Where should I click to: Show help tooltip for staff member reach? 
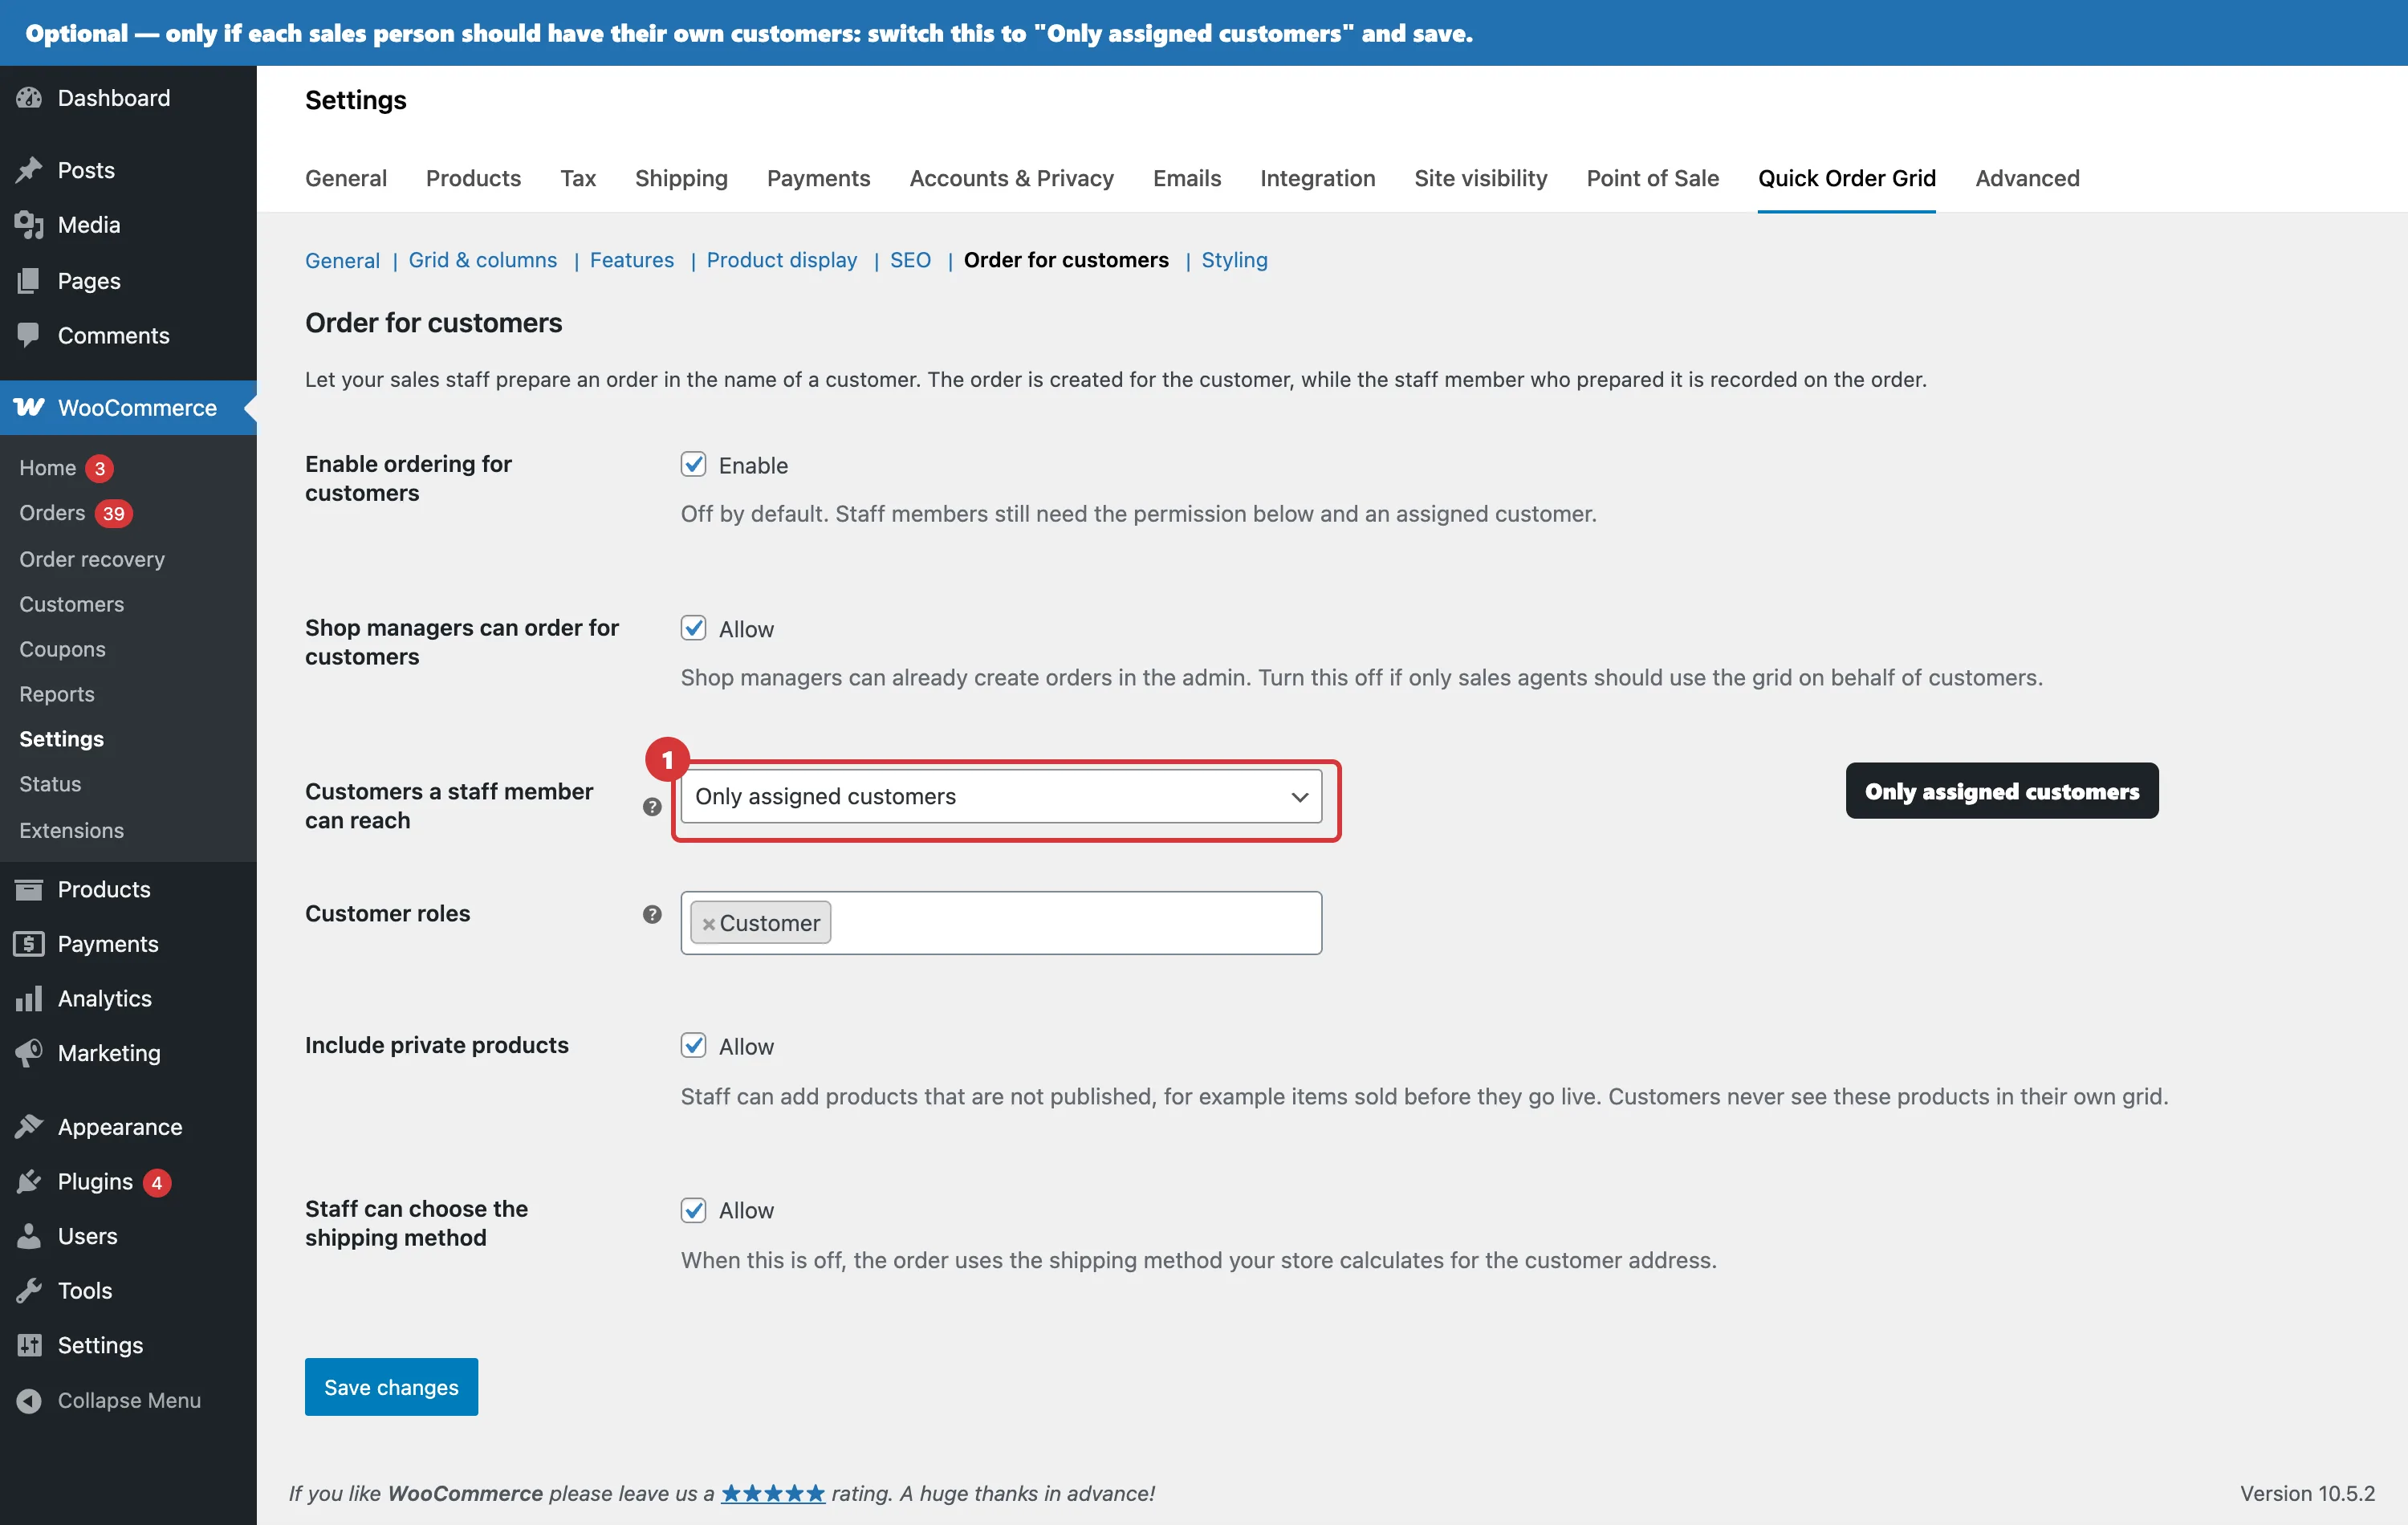click(652, 806)
